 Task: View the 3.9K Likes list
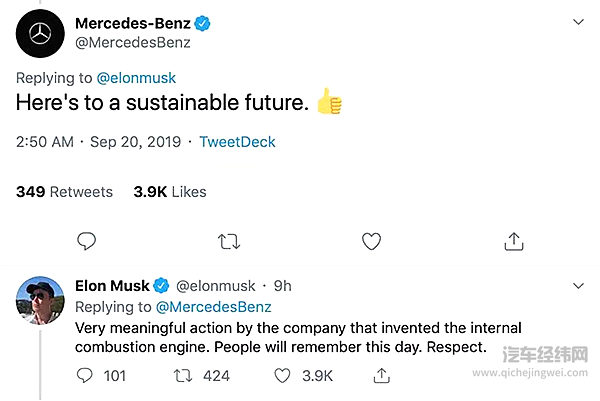click(169, 191)
